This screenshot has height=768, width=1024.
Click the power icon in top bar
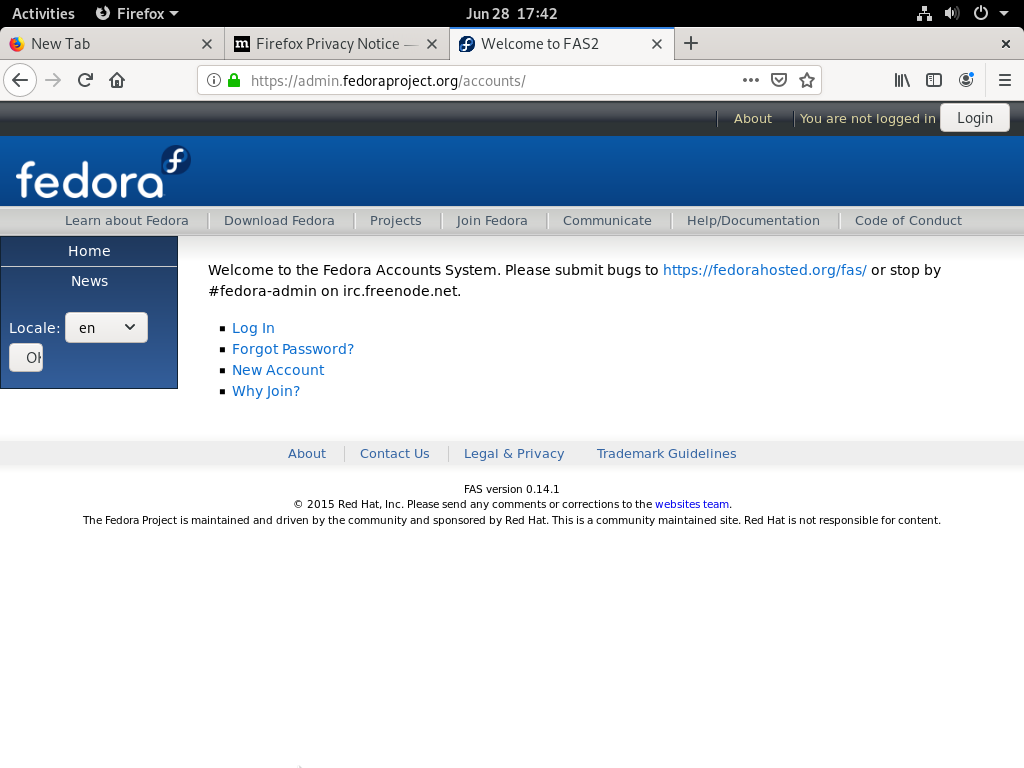(981, 14)
